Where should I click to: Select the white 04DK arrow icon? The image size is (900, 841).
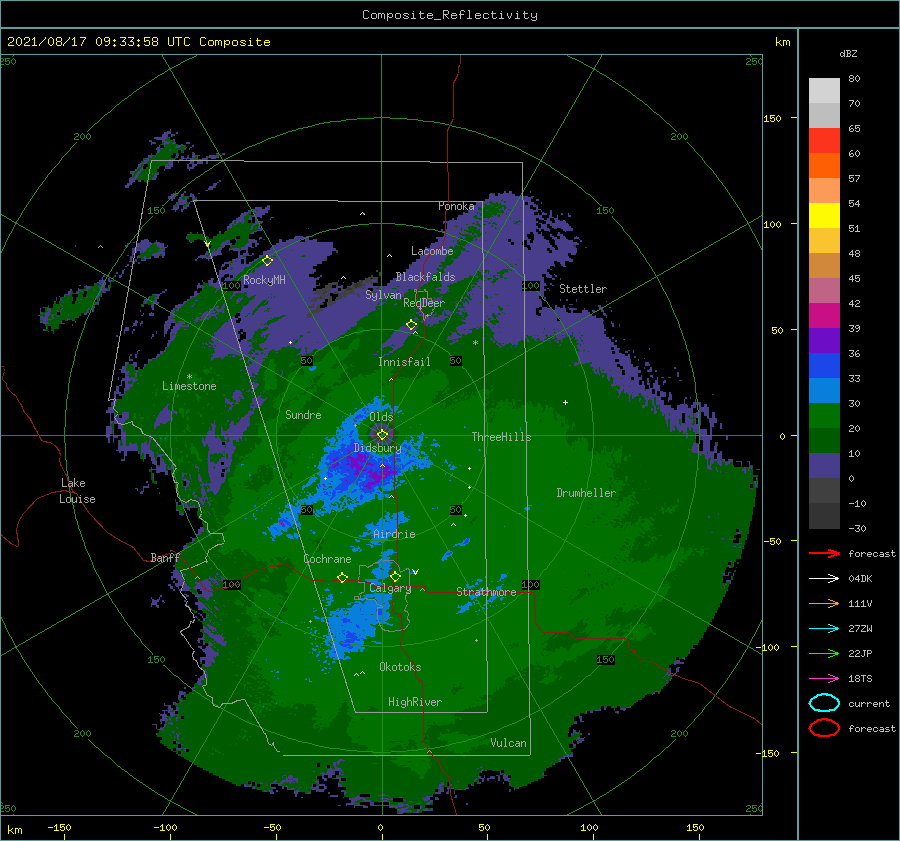pos(824,578)
